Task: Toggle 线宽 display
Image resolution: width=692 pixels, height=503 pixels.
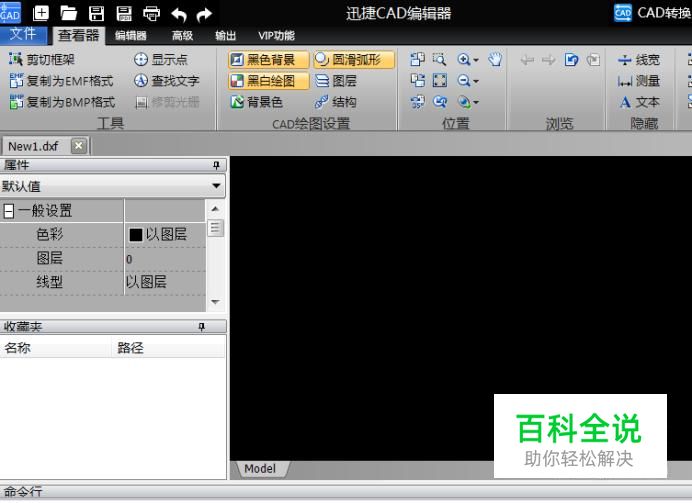Action: tap(639, 60)
